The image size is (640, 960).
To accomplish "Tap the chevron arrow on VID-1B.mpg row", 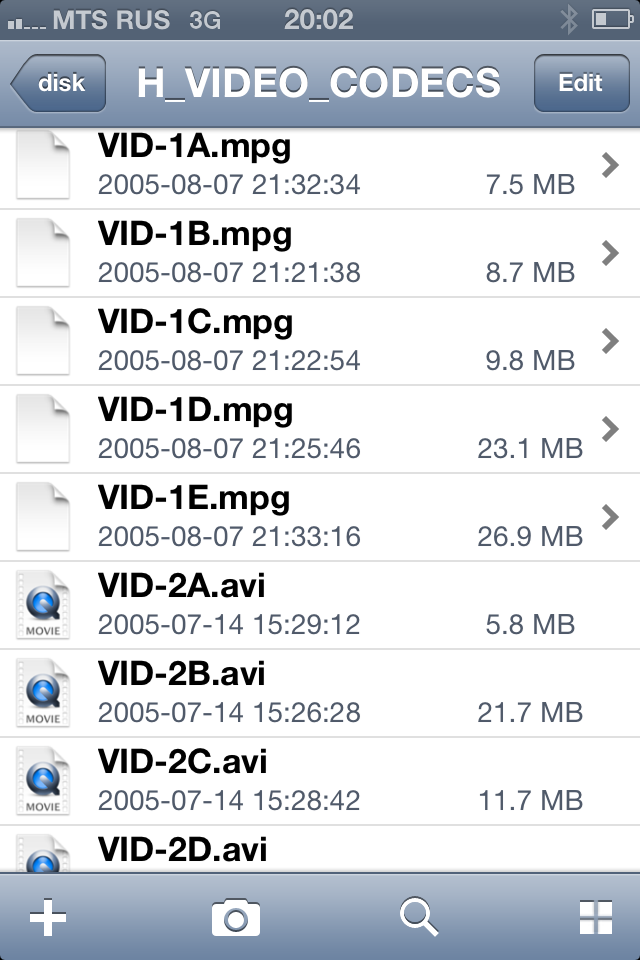I will click(610, 253).
